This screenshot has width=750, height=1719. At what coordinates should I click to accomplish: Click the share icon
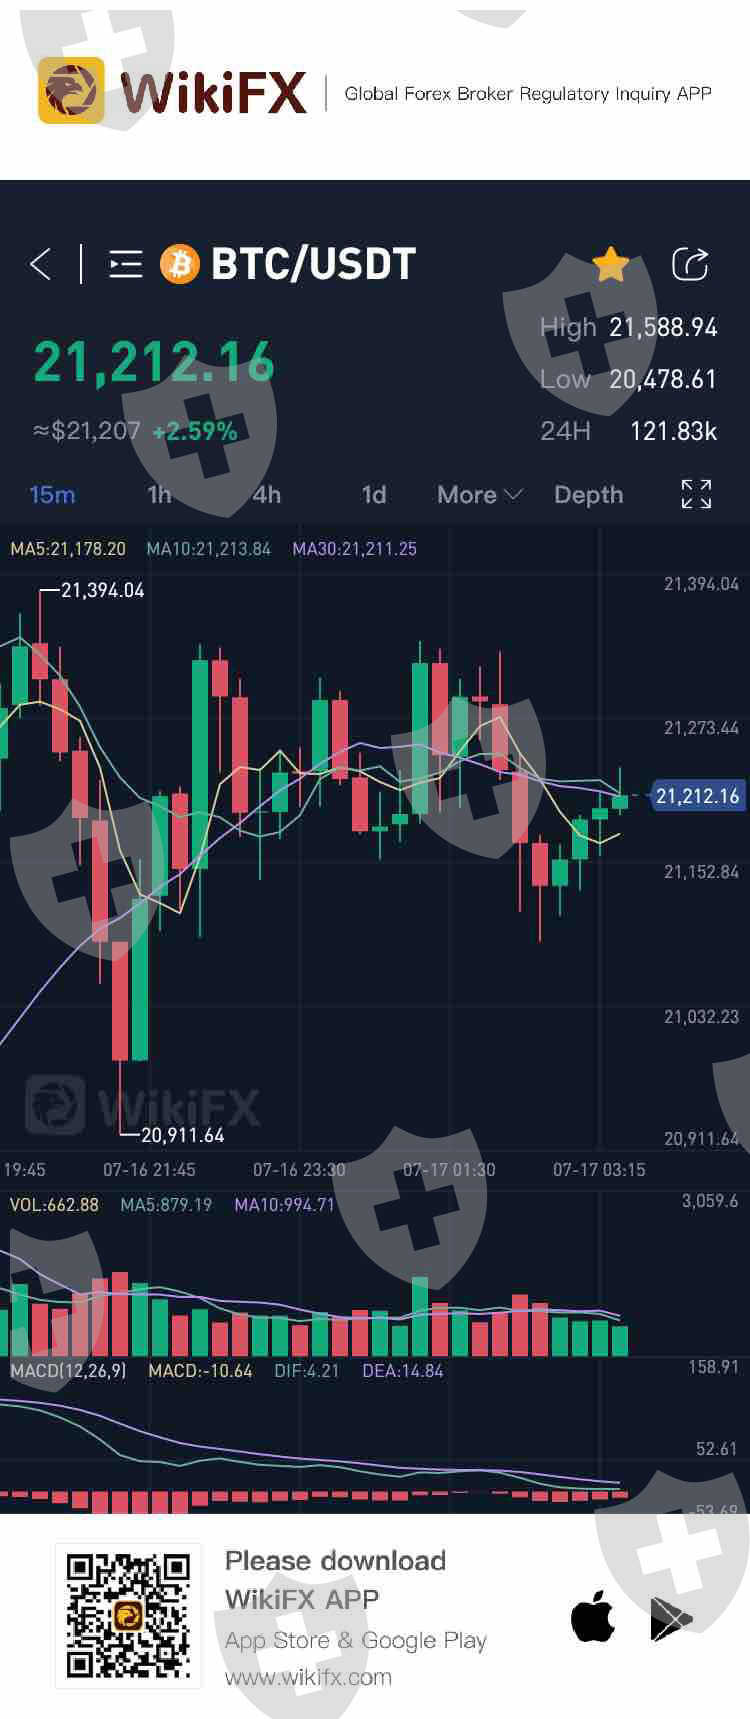tap(690, 264)
